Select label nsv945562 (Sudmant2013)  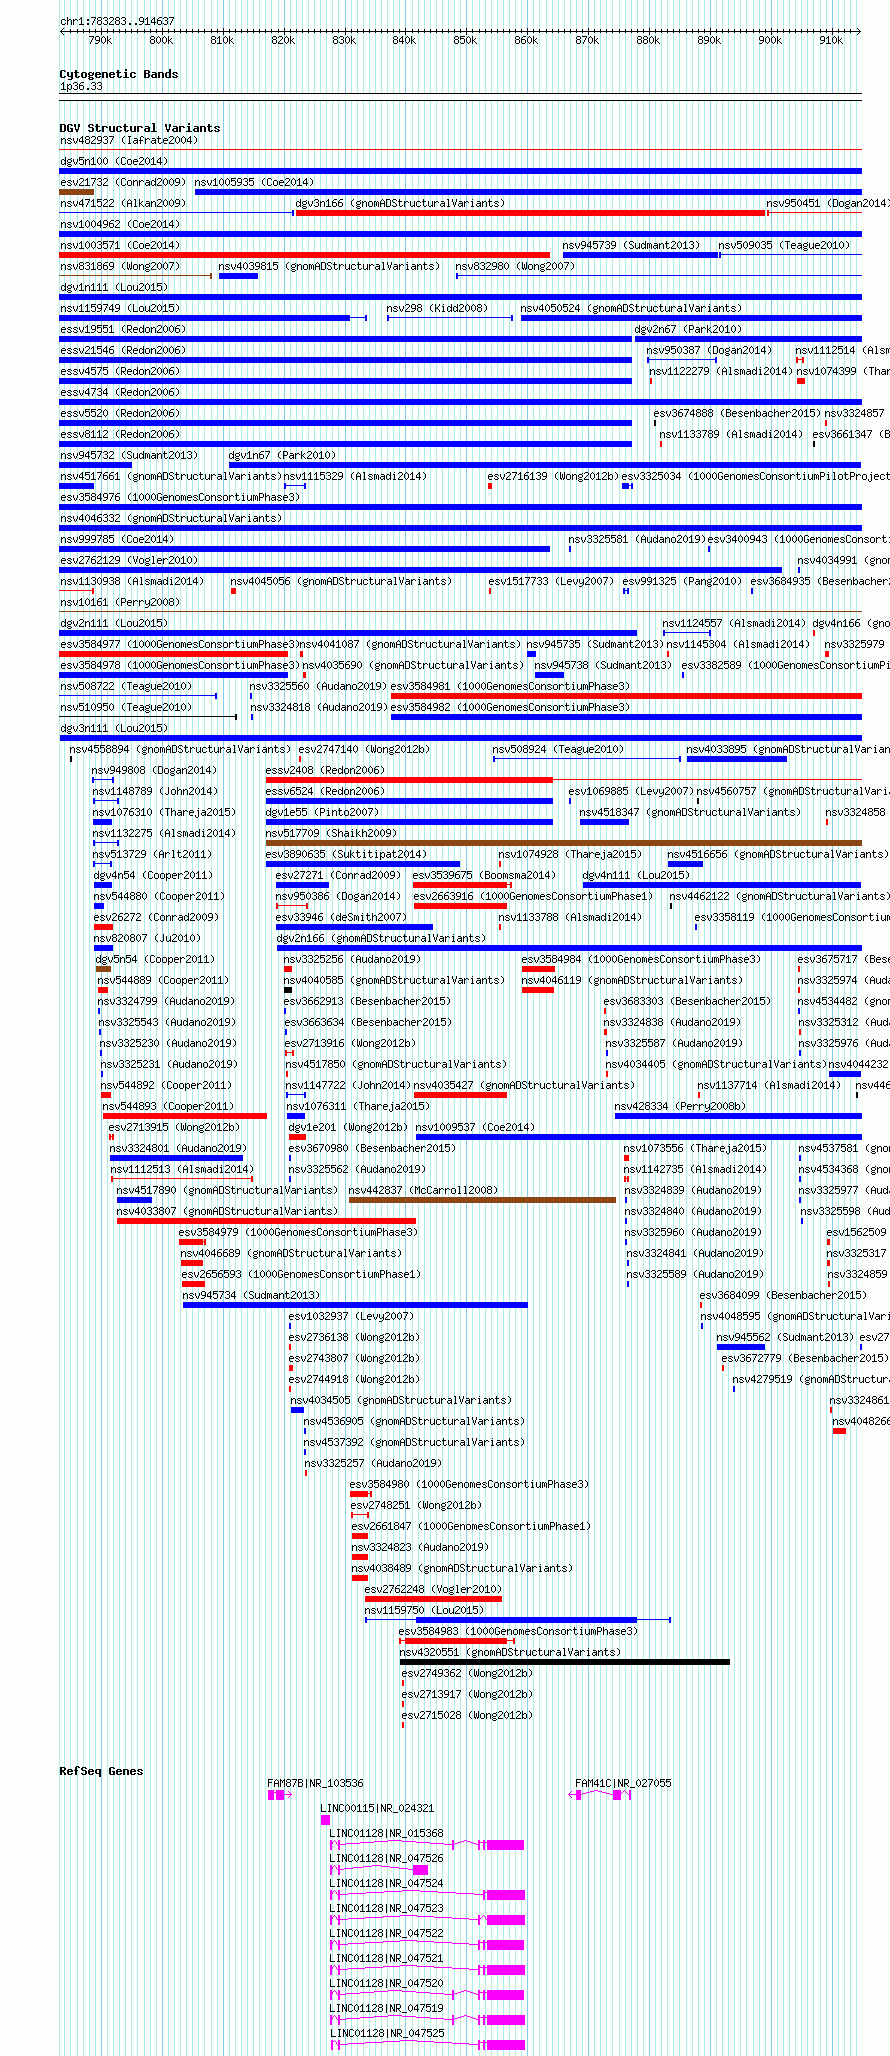785,1337
